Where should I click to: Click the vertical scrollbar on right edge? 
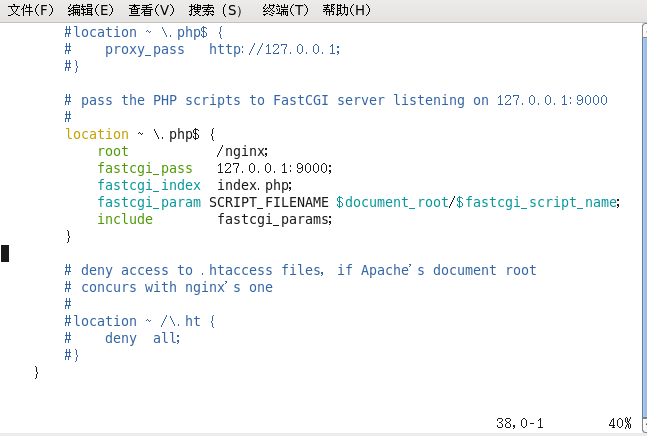pos(644,227)
